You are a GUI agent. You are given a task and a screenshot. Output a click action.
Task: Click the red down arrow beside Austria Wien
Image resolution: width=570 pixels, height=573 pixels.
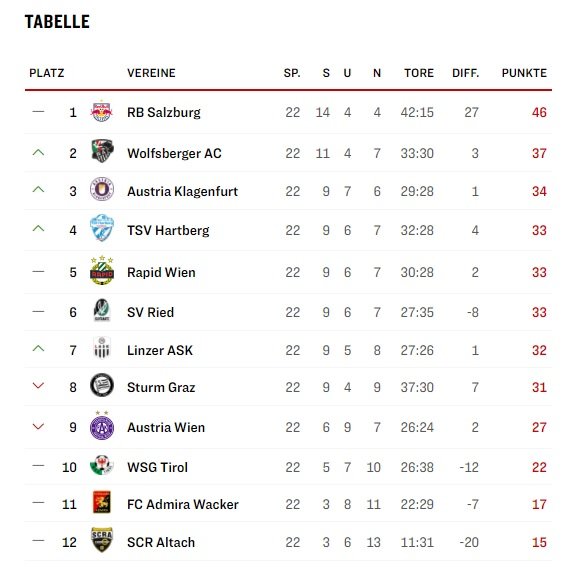pyautogui.click(x=38, y=426)
